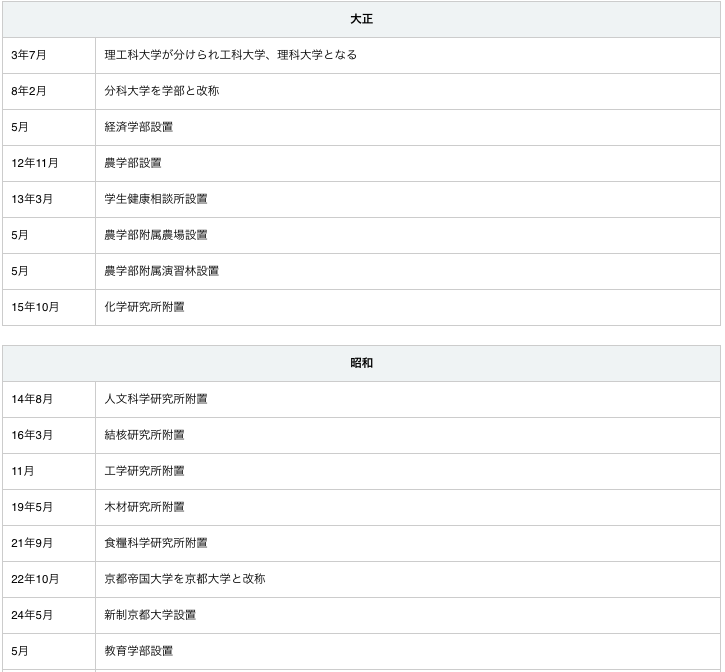Image resolution: width=725 pixels, height=672 pixels.
Task: Select the 人文科学研究所附置 entry
Action: (x=408, y=399)
